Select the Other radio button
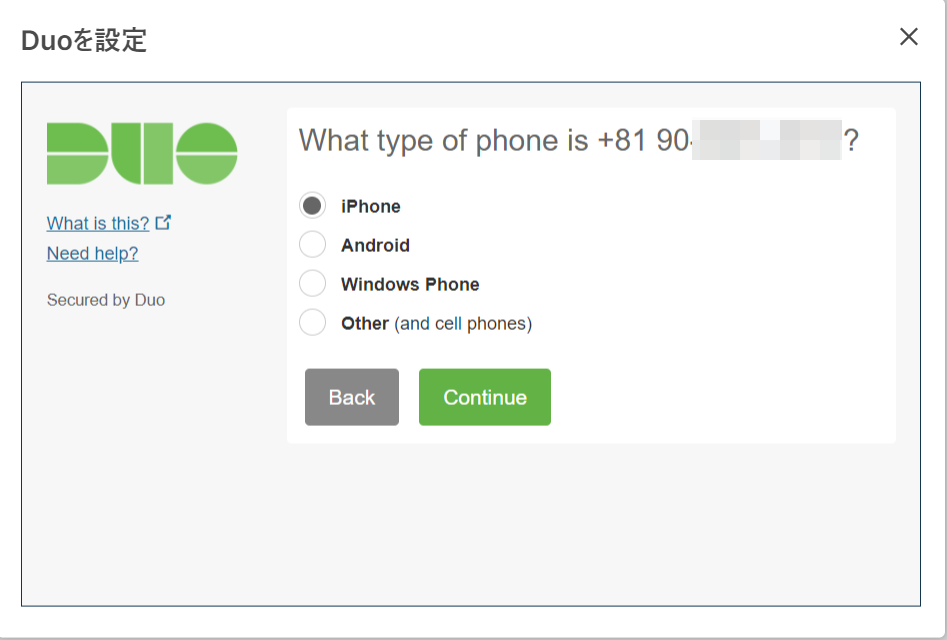Viewport: 947px width, 640px height. [x=313, y=323]
